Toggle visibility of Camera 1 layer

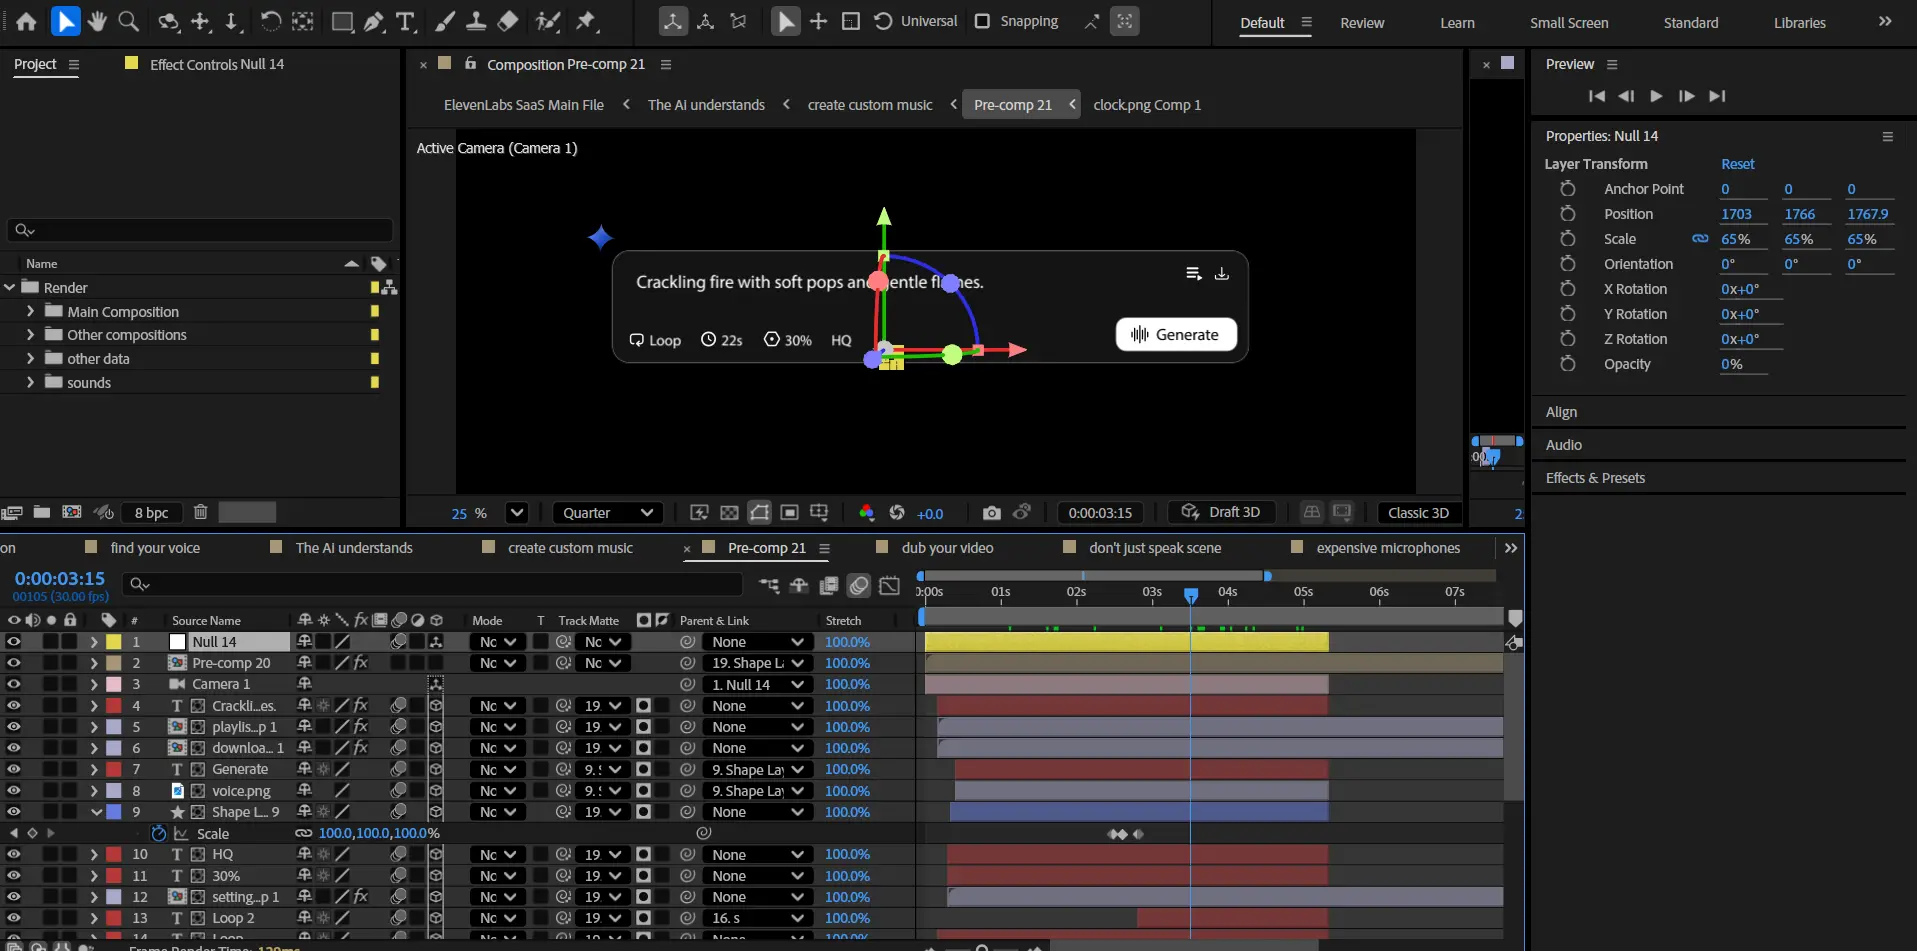14,684
